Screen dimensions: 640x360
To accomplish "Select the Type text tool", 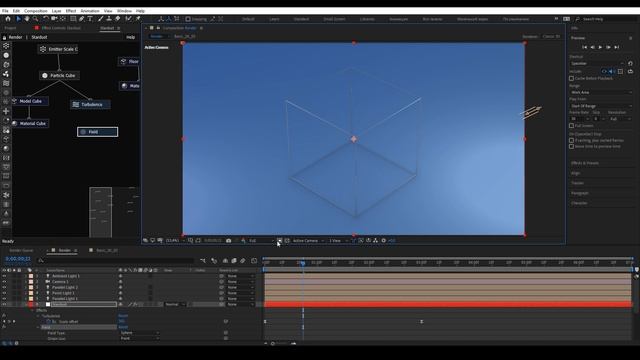I will (x=90, y=19).
